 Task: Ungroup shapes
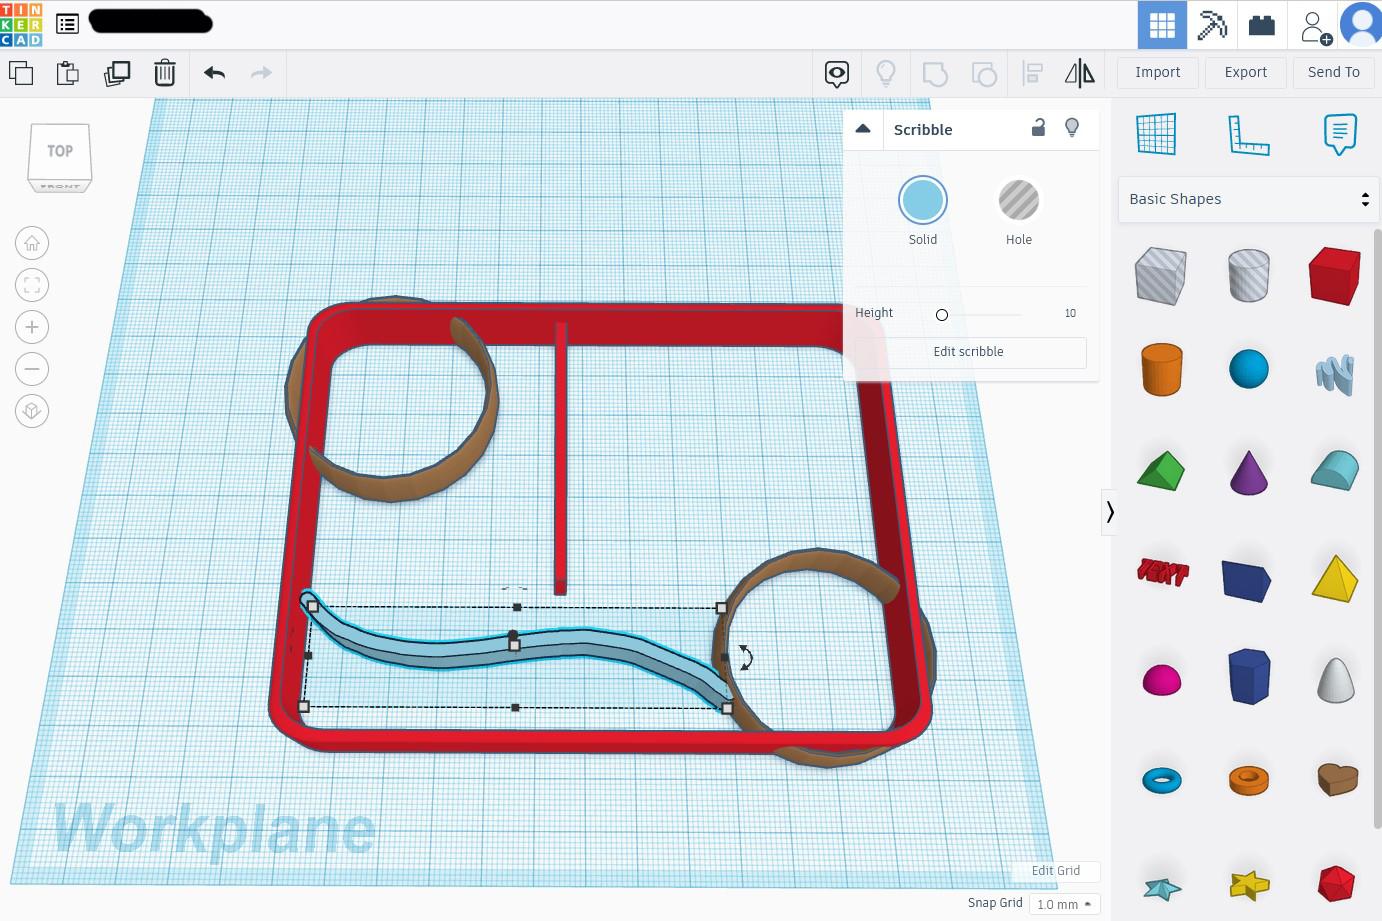[984, 73]
